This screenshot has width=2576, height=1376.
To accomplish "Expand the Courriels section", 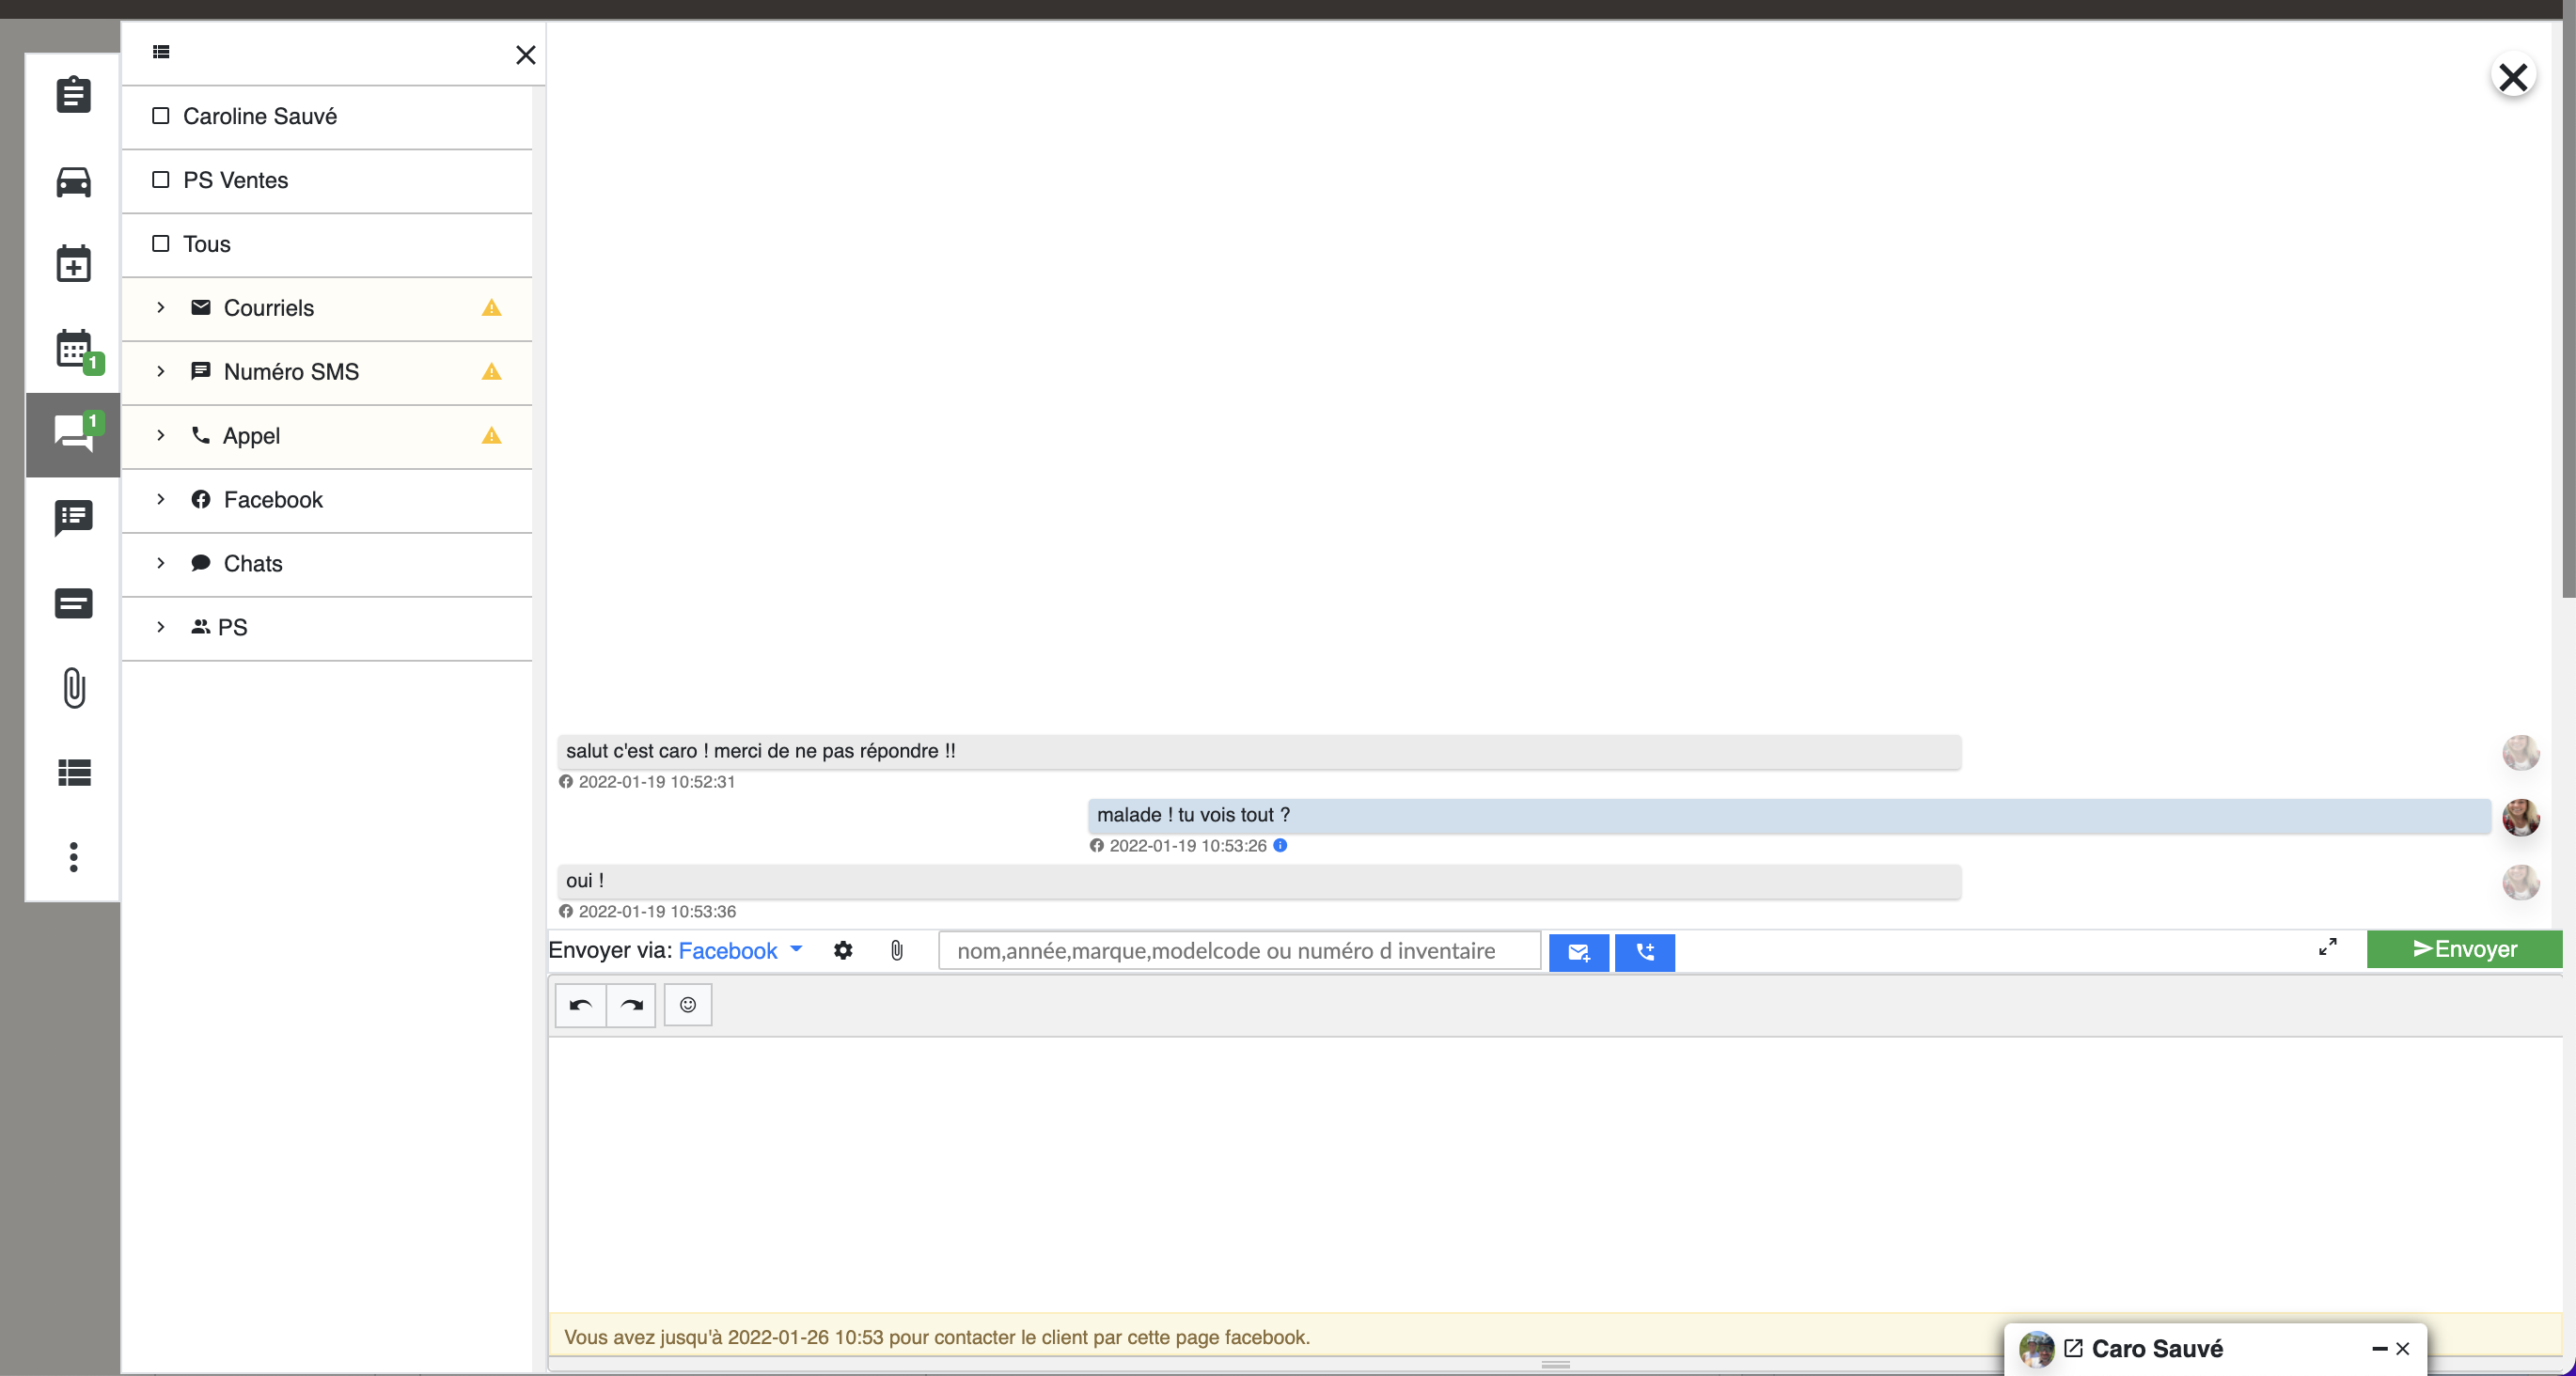I will coord(160,308).
